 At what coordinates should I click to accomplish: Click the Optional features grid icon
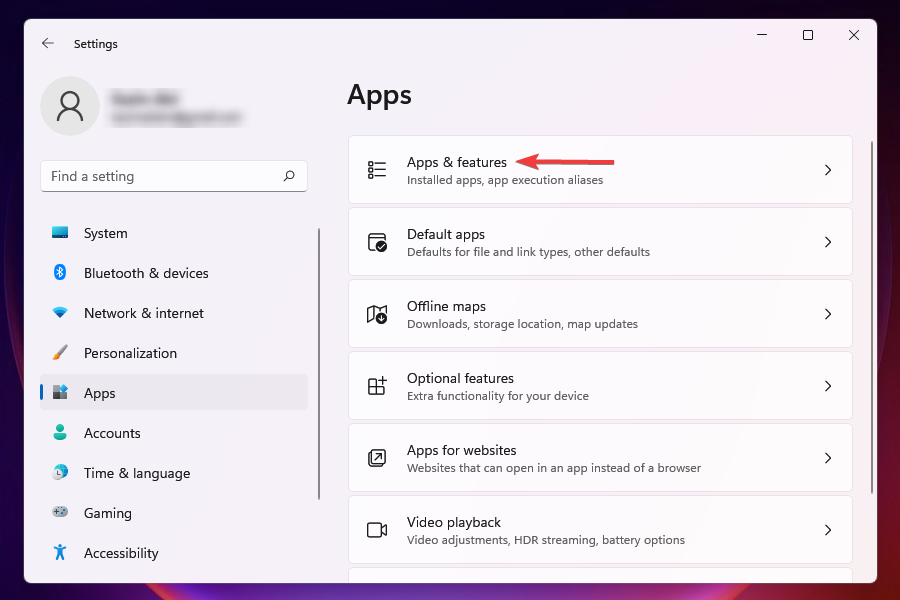pos(377,386)
